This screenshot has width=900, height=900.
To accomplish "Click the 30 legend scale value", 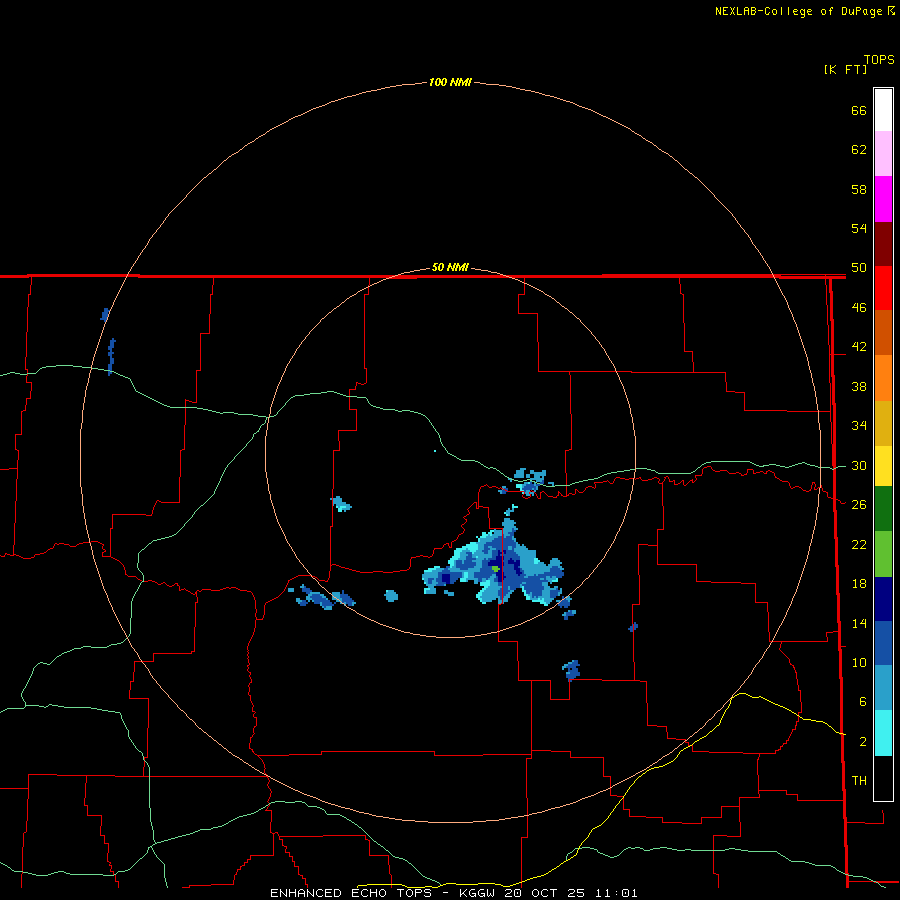I will click(x=859, y=465).
